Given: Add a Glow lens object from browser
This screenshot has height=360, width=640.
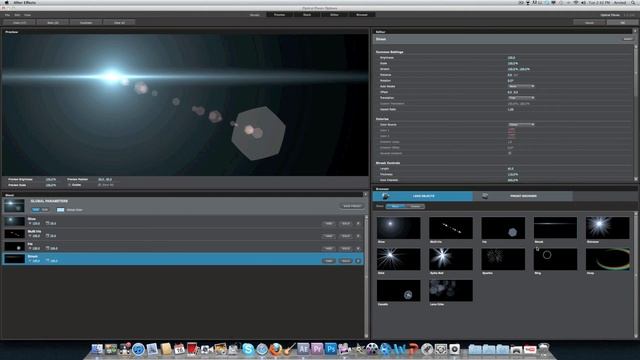Looking at the screenshot, I should [x=398, y=228].
